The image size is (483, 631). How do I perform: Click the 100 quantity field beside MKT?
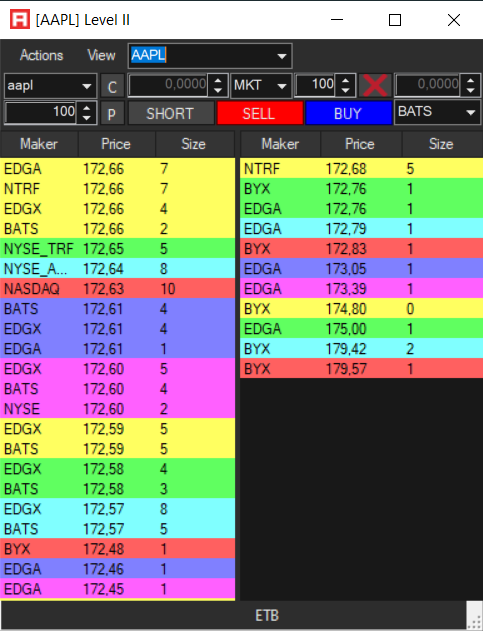[x=315, y=85]
